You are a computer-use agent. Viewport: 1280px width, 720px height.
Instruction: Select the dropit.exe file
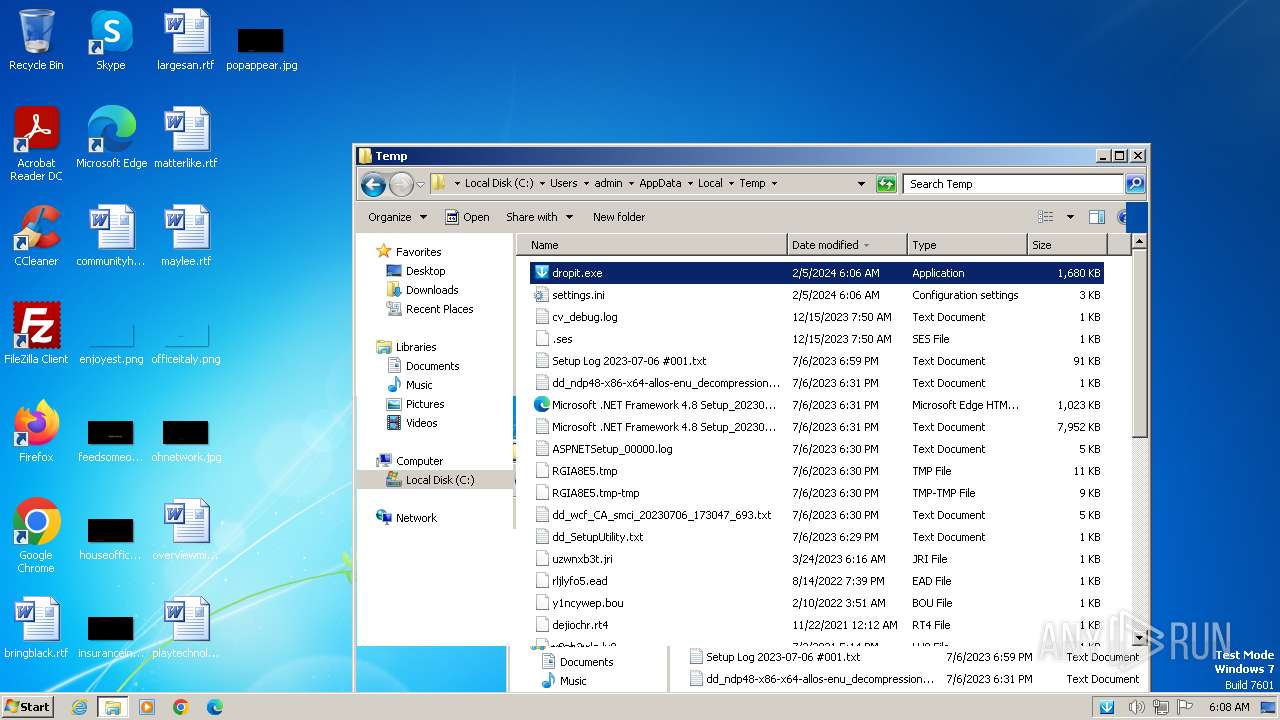pyautogui.click(x=817, y=273)
